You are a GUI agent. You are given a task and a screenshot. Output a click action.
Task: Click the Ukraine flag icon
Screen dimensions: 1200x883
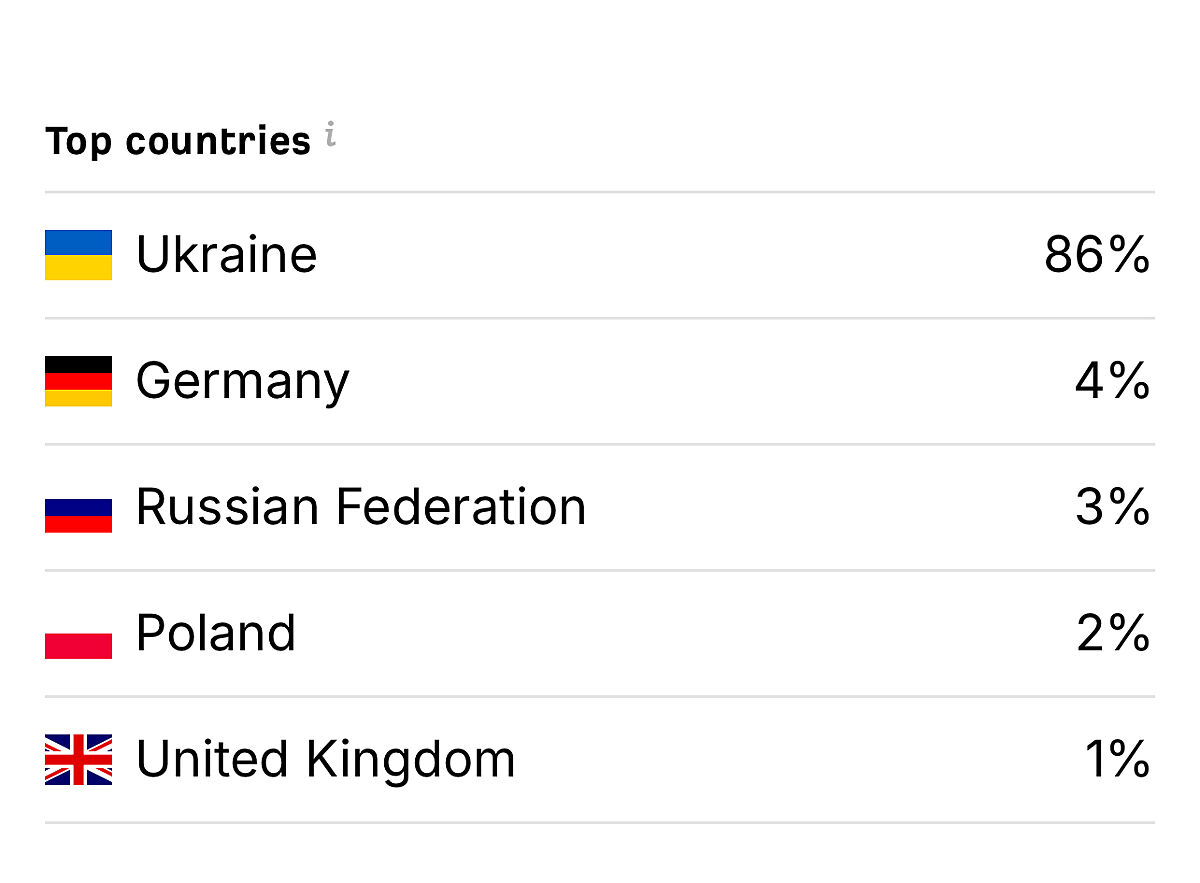(78, 255)
